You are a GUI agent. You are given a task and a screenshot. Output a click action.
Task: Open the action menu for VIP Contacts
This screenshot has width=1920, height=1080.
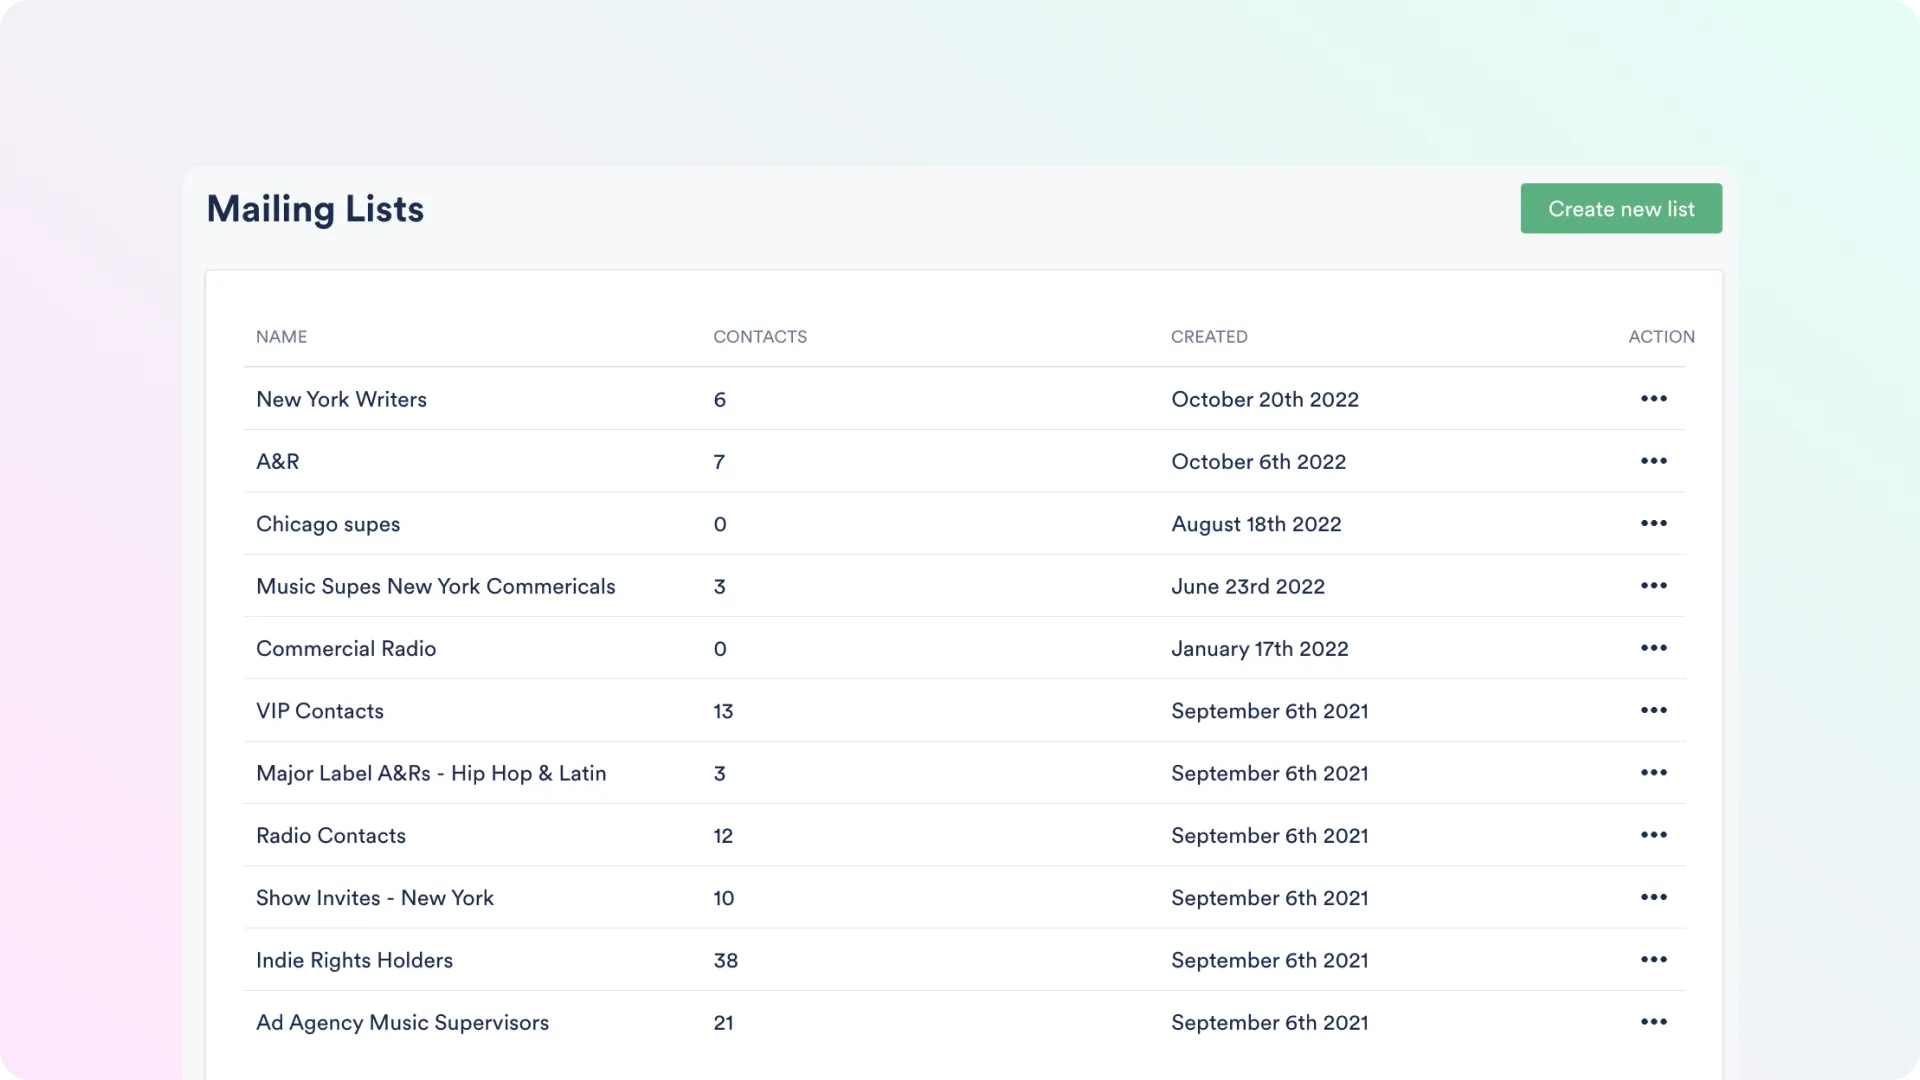click(x=1654, y=710)
